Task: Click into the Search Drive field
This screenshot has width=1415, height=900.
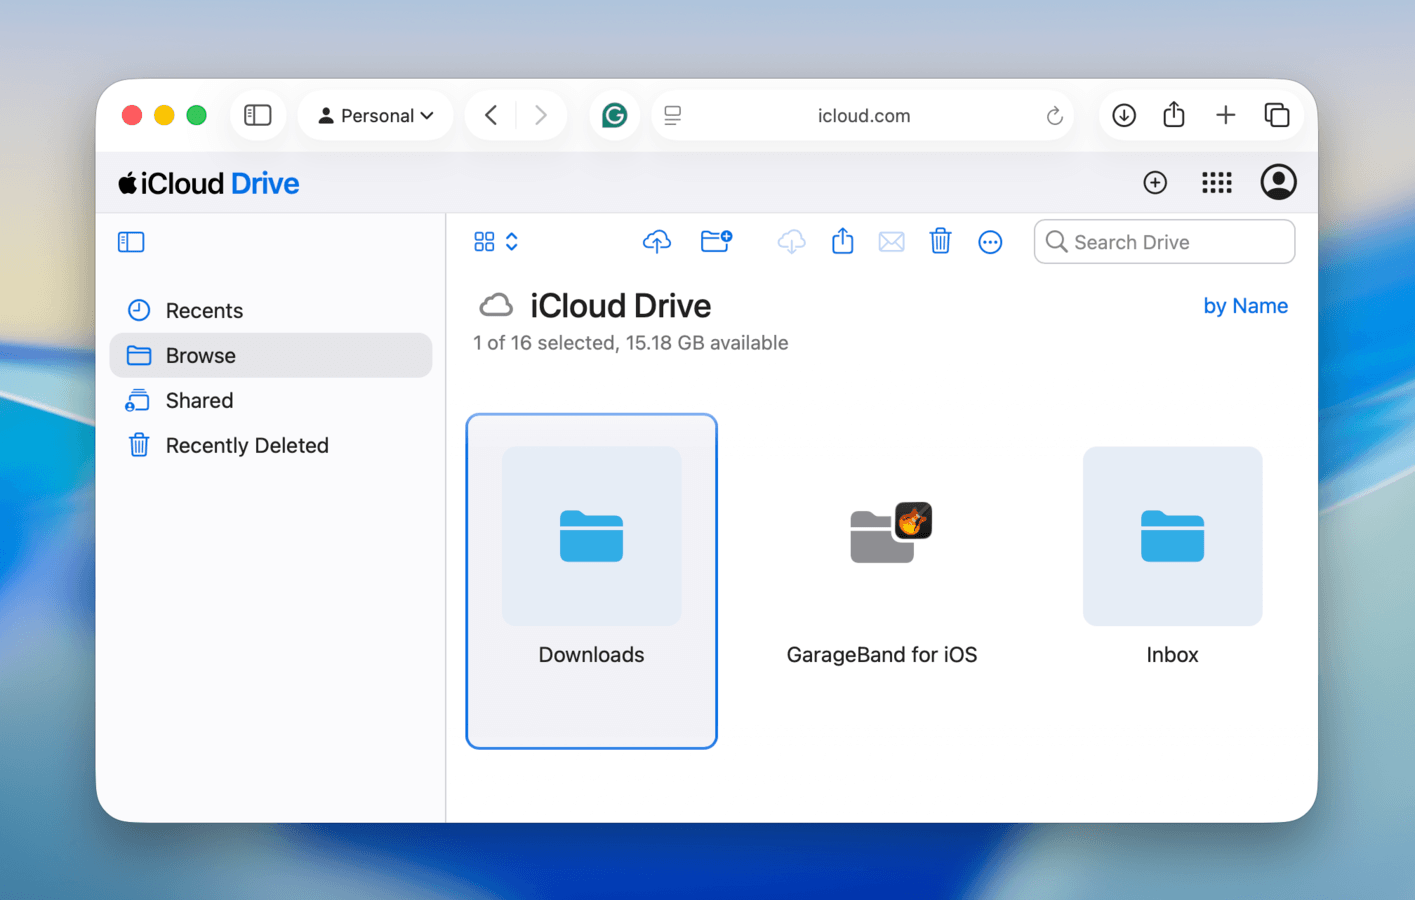Action: click(x=1164, y=242)
